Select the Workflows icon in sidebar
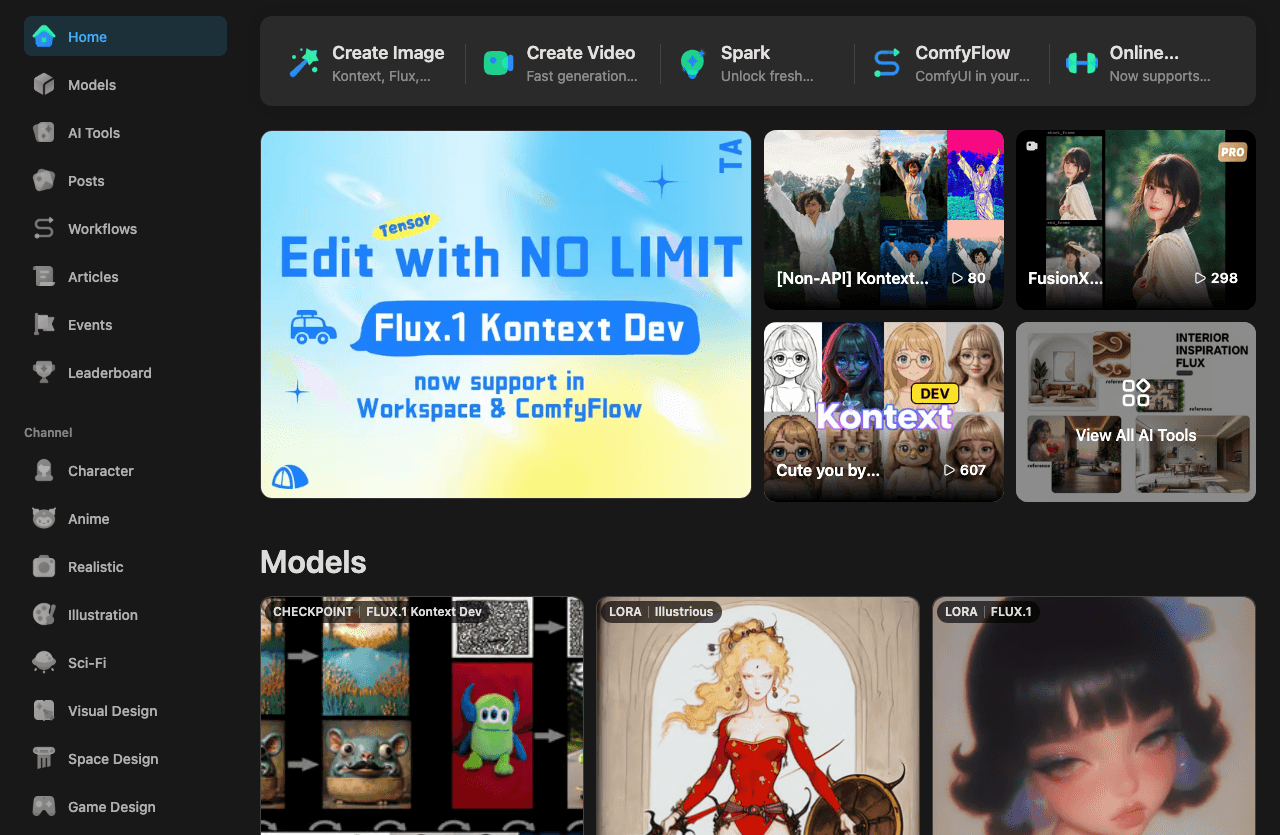Viewport: 1280px width, 835px height. coord(44,229)
